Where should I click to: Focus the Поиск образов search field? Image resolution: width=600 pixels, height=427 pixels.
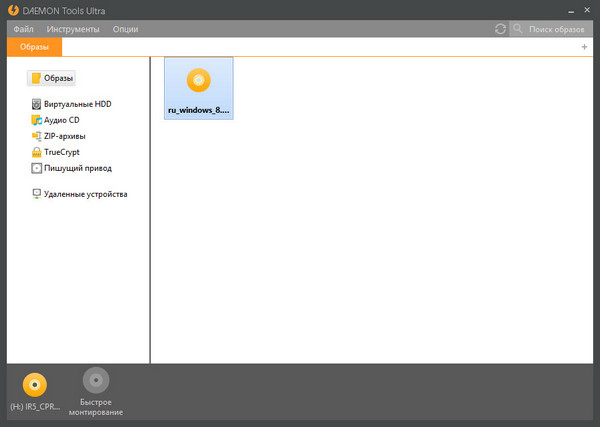(x=555, y=29)
